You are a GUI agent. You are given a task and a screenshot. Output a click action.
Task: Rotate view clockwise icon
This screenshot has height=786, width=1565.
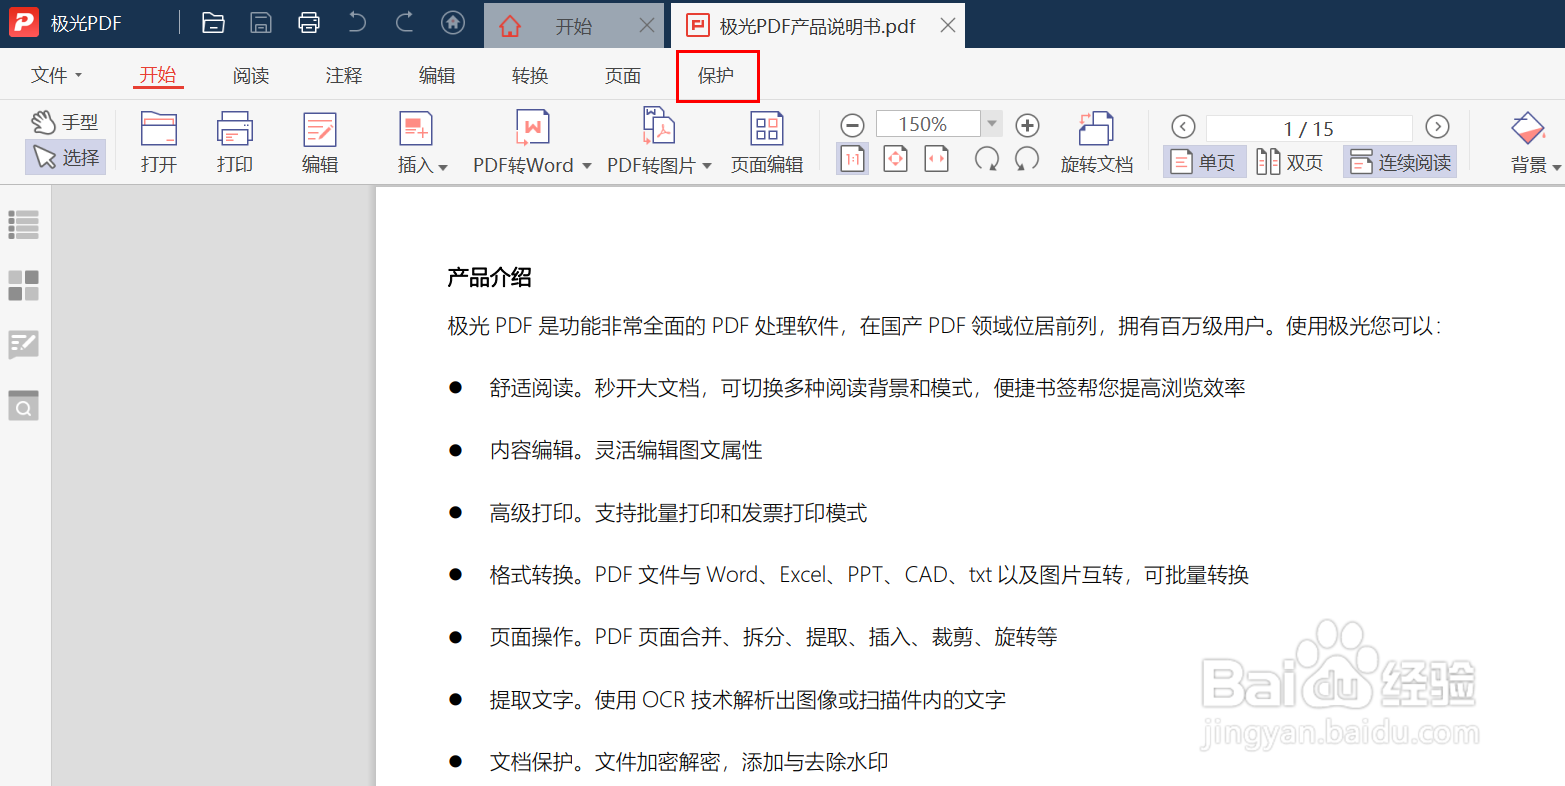tap(987, 159)
